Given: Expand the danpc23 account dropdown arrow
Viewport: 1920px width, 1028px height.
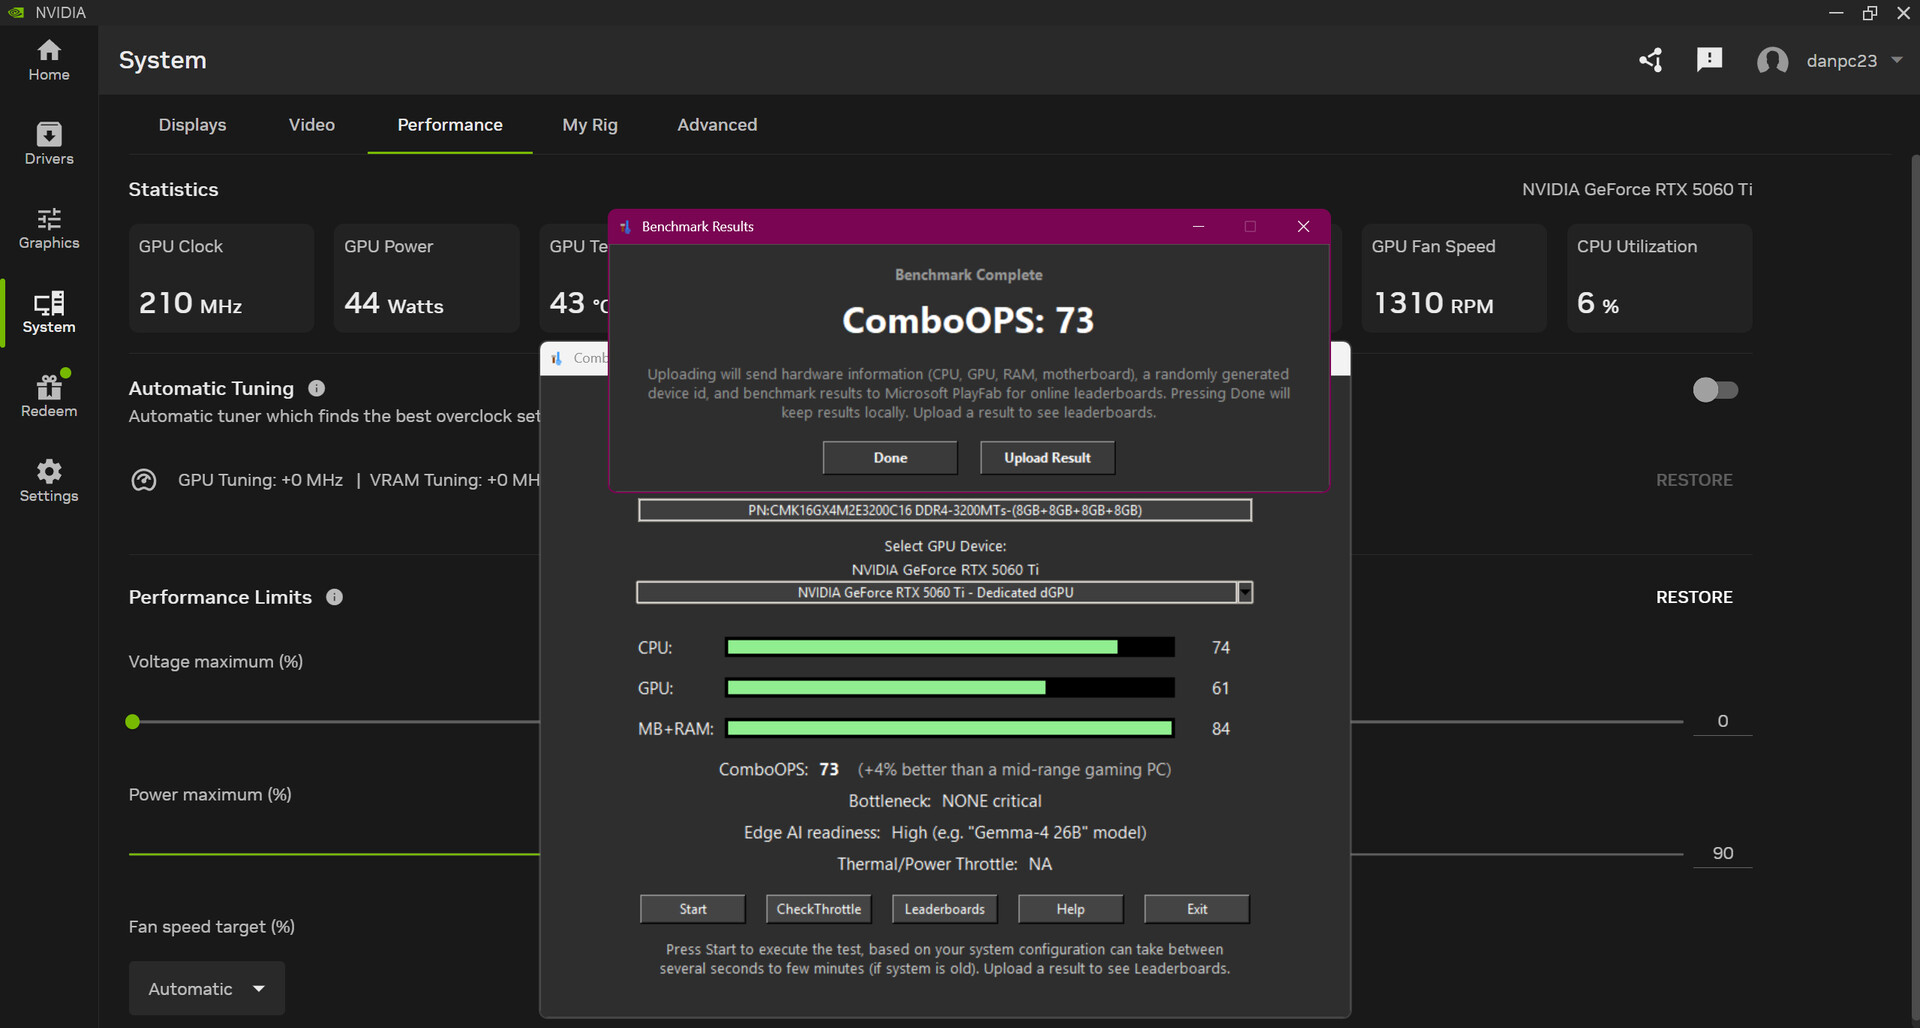Looking at the screenshot, I should click(x=1897, y=60).
